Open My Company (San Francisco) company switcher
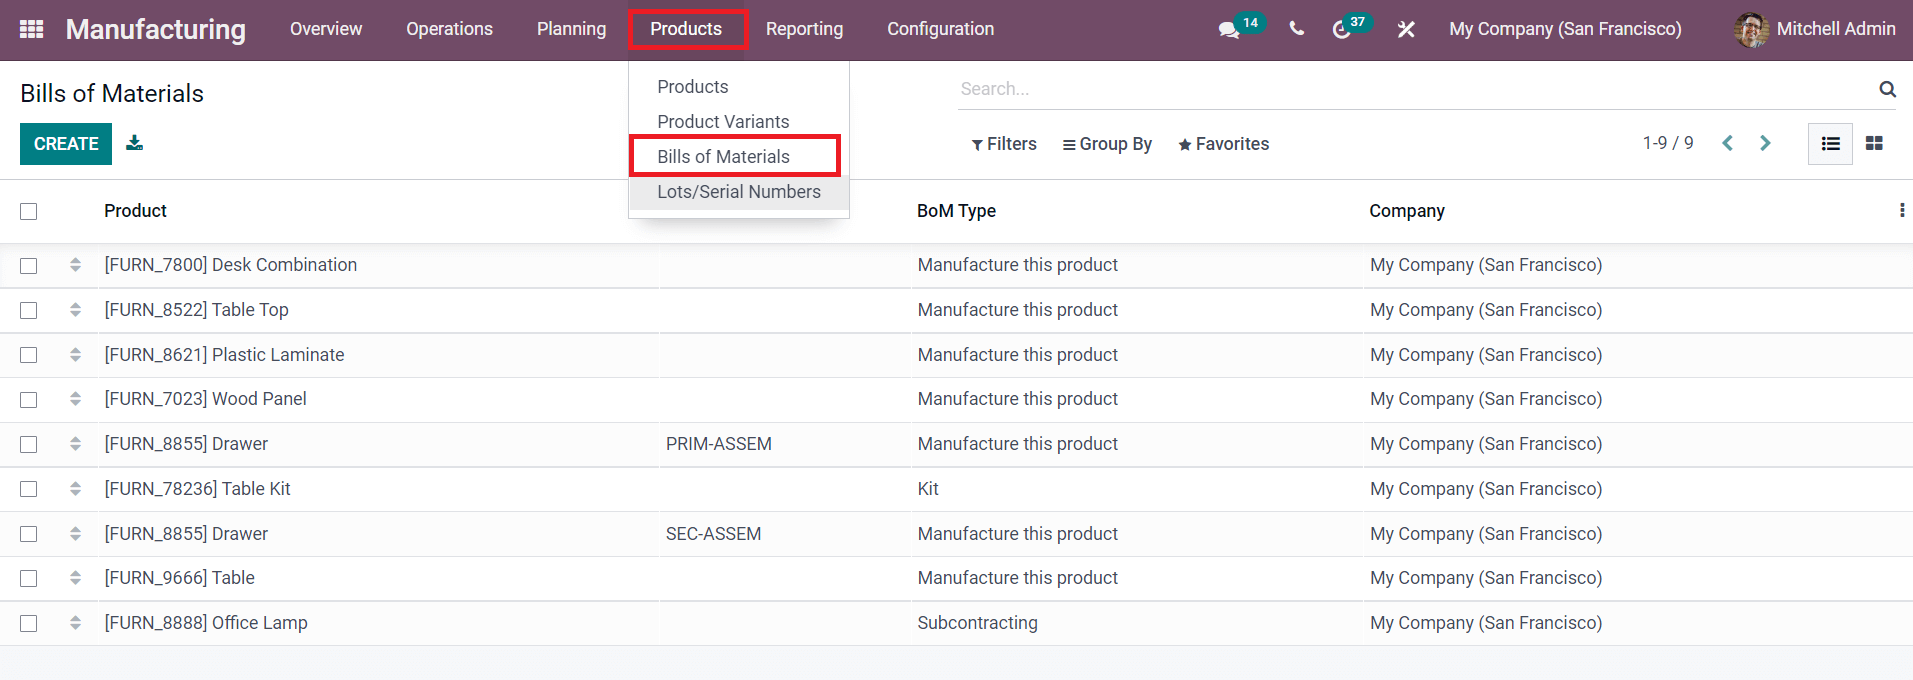 1565,29
